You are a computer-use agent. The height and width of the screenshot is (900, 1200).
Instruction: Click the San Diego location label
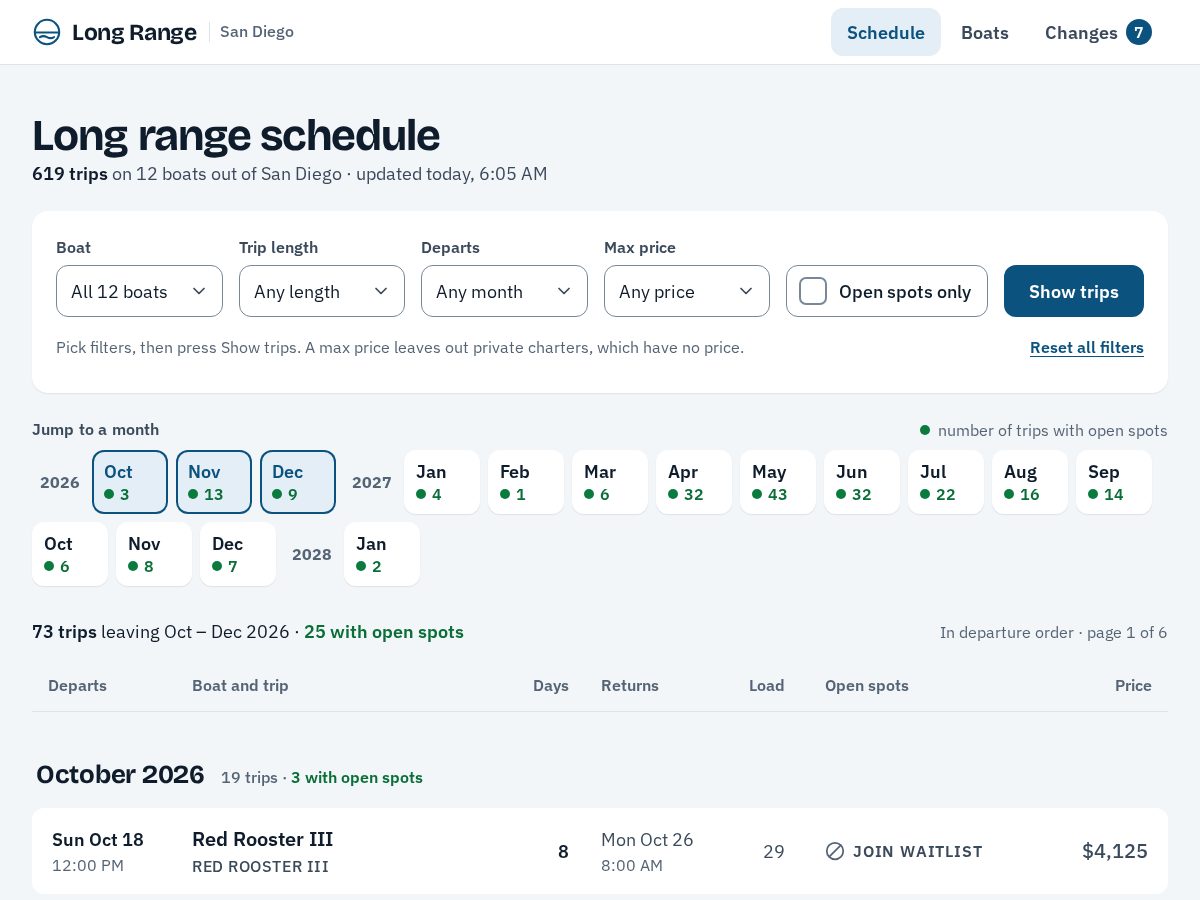click(x=257, y=32)
